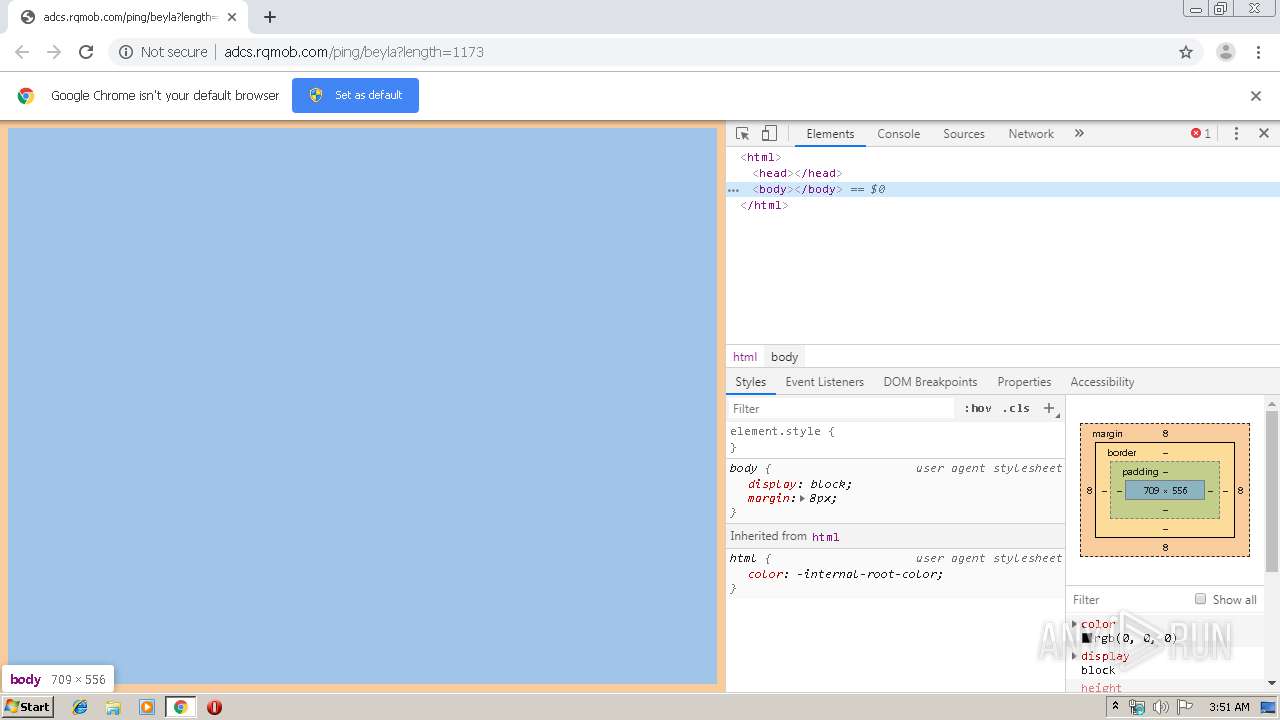Open the DOM Breakpoints sub-tab
This screenshot has height=720, width=1280.
930,382
